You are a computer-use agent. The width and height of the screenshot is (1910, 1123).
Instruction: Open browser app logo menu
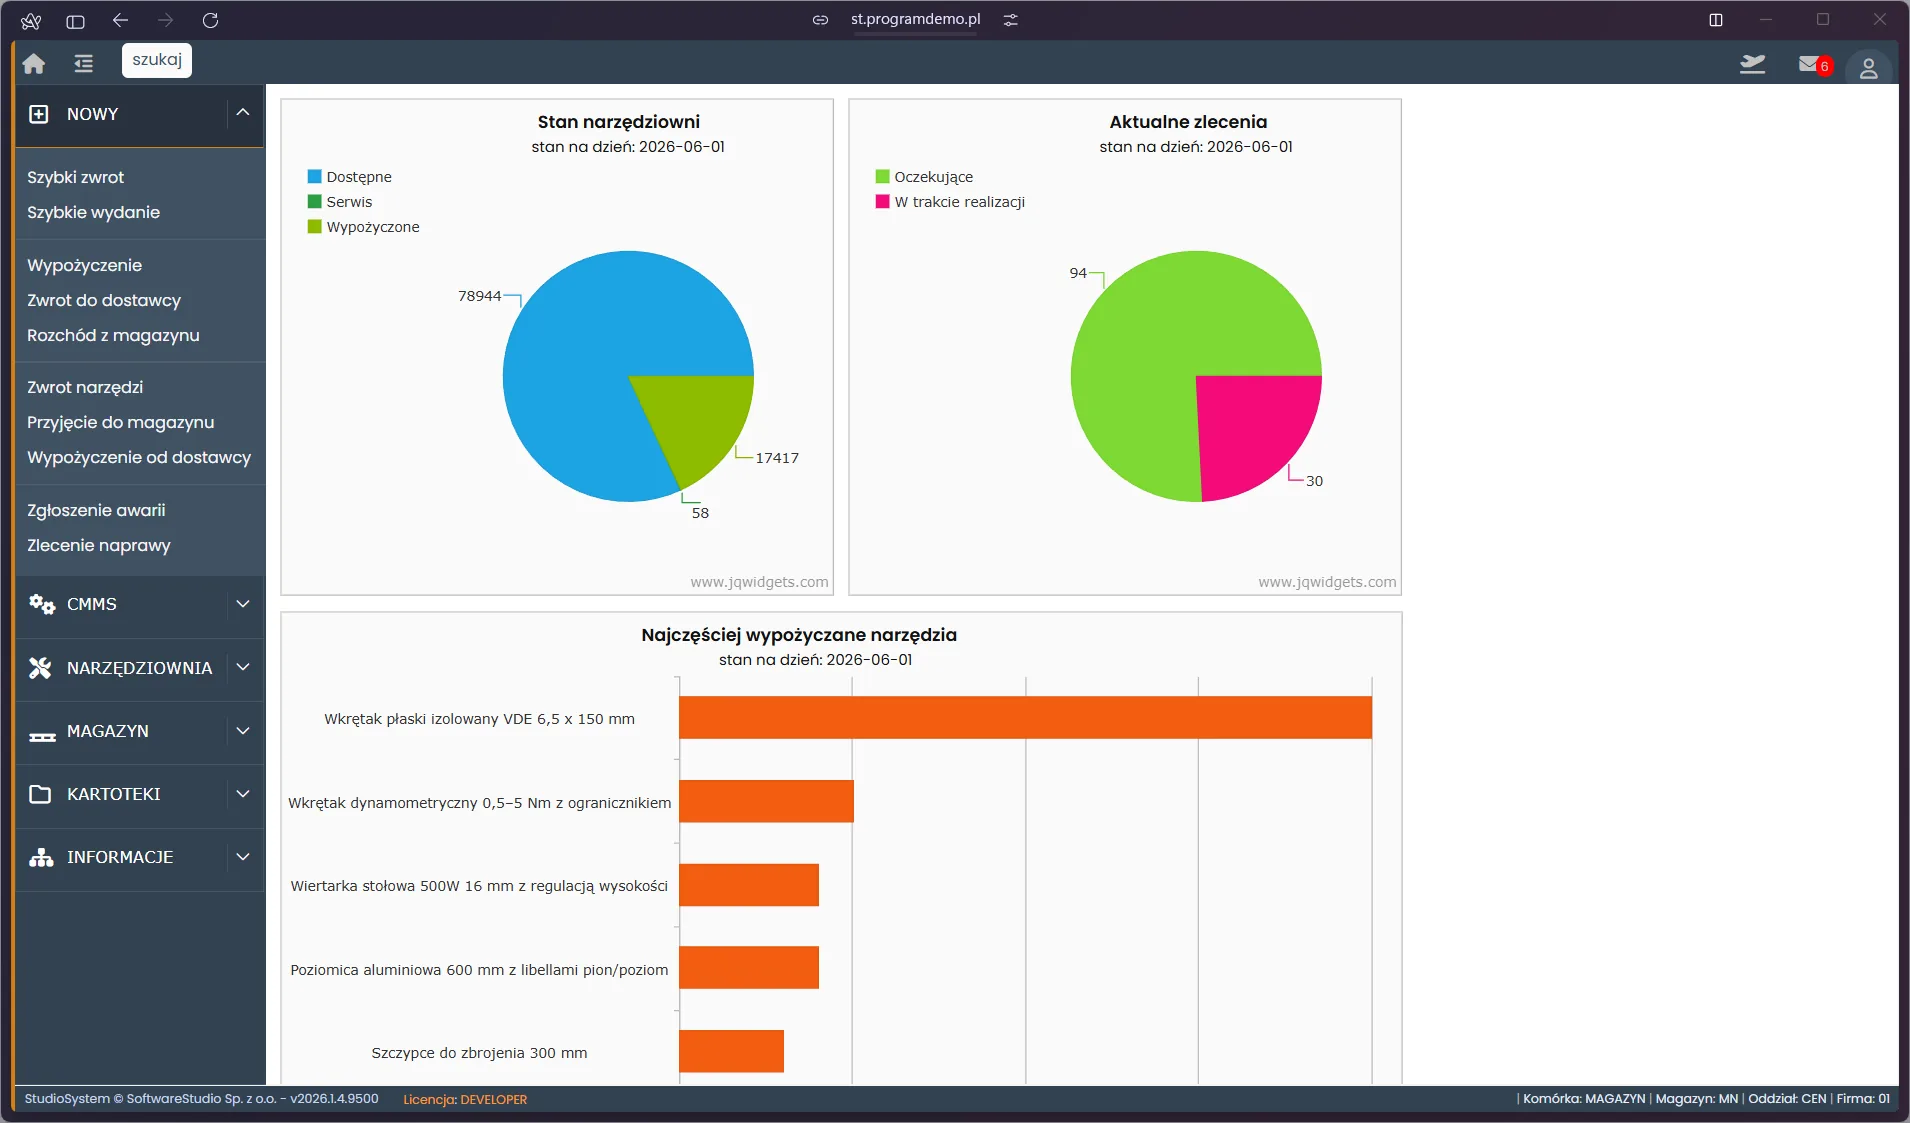(x=31, y=20)
